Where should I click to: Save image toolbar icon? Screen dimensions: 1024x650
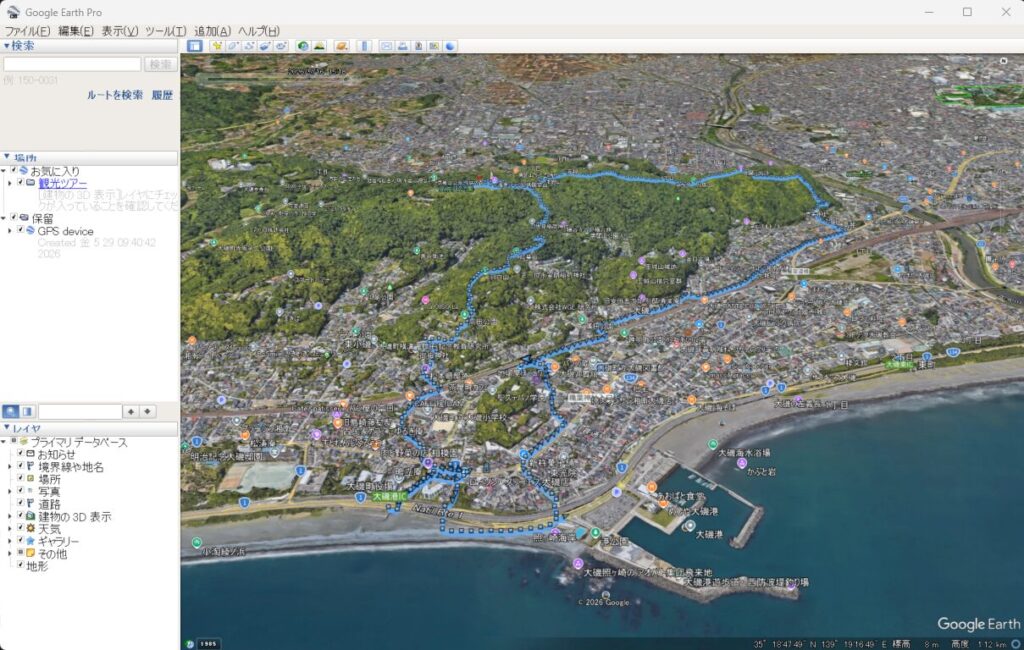pos(419,46)
